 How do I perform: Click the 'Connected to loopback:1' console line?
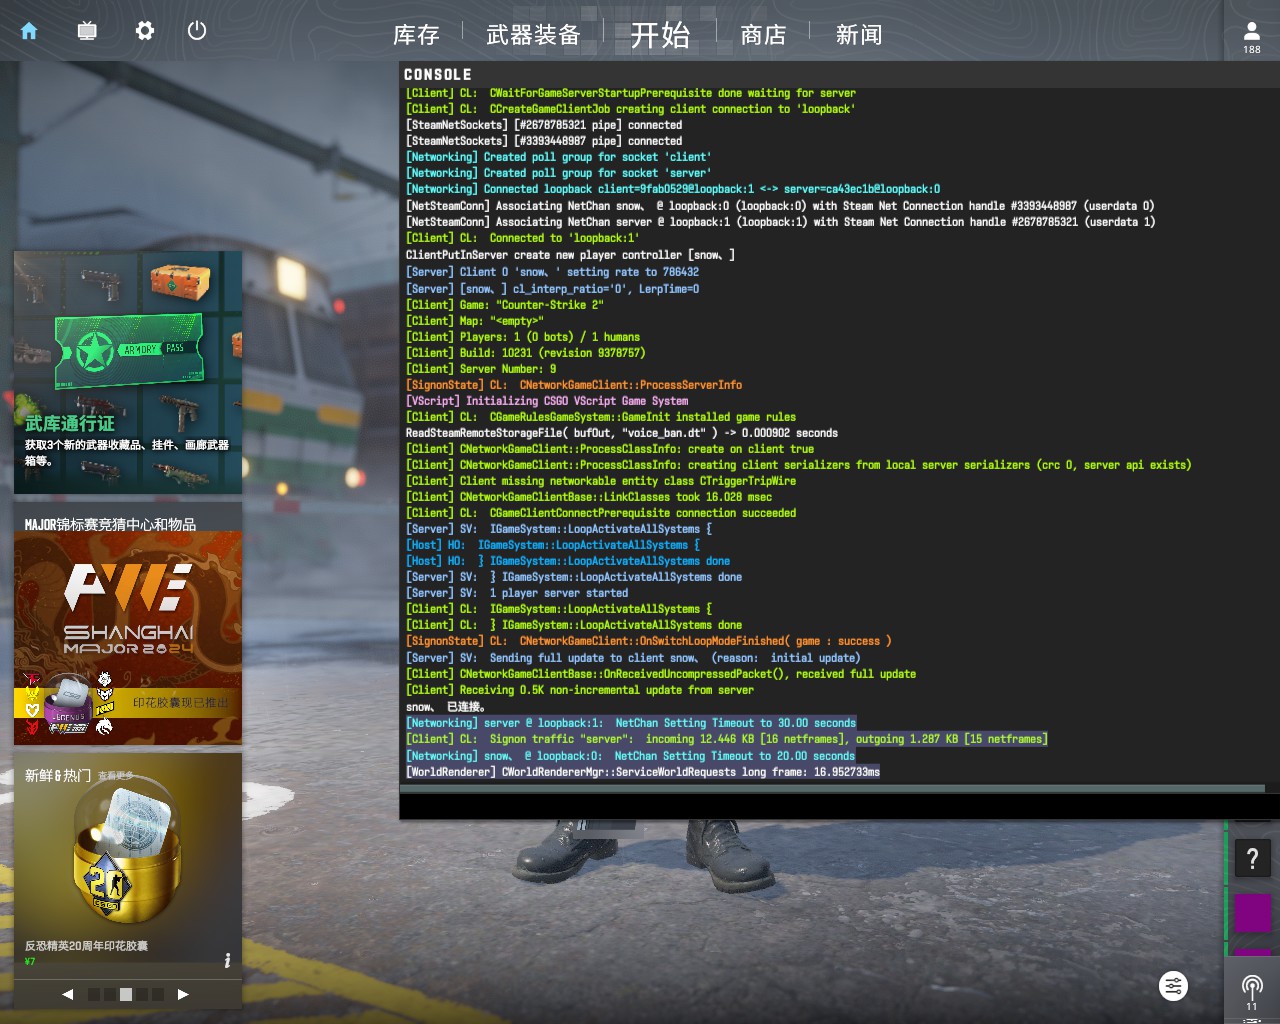(522, 238)
